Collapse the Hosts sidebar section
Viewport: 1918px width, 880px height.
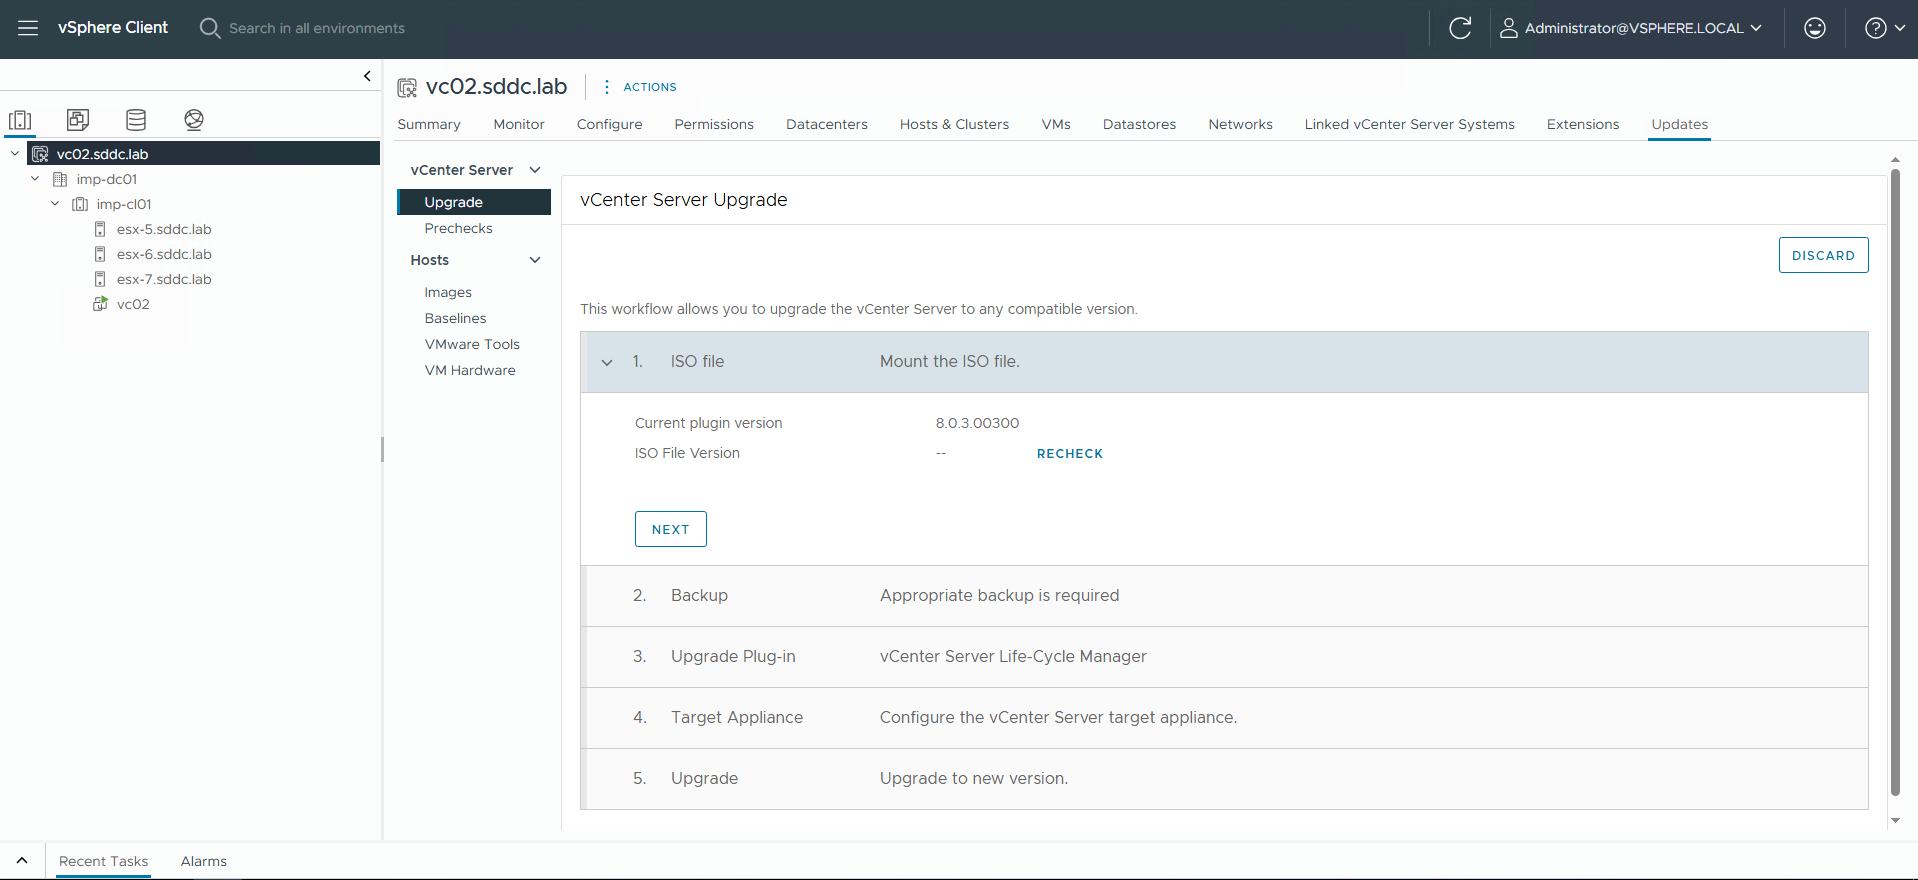point(535,260)
